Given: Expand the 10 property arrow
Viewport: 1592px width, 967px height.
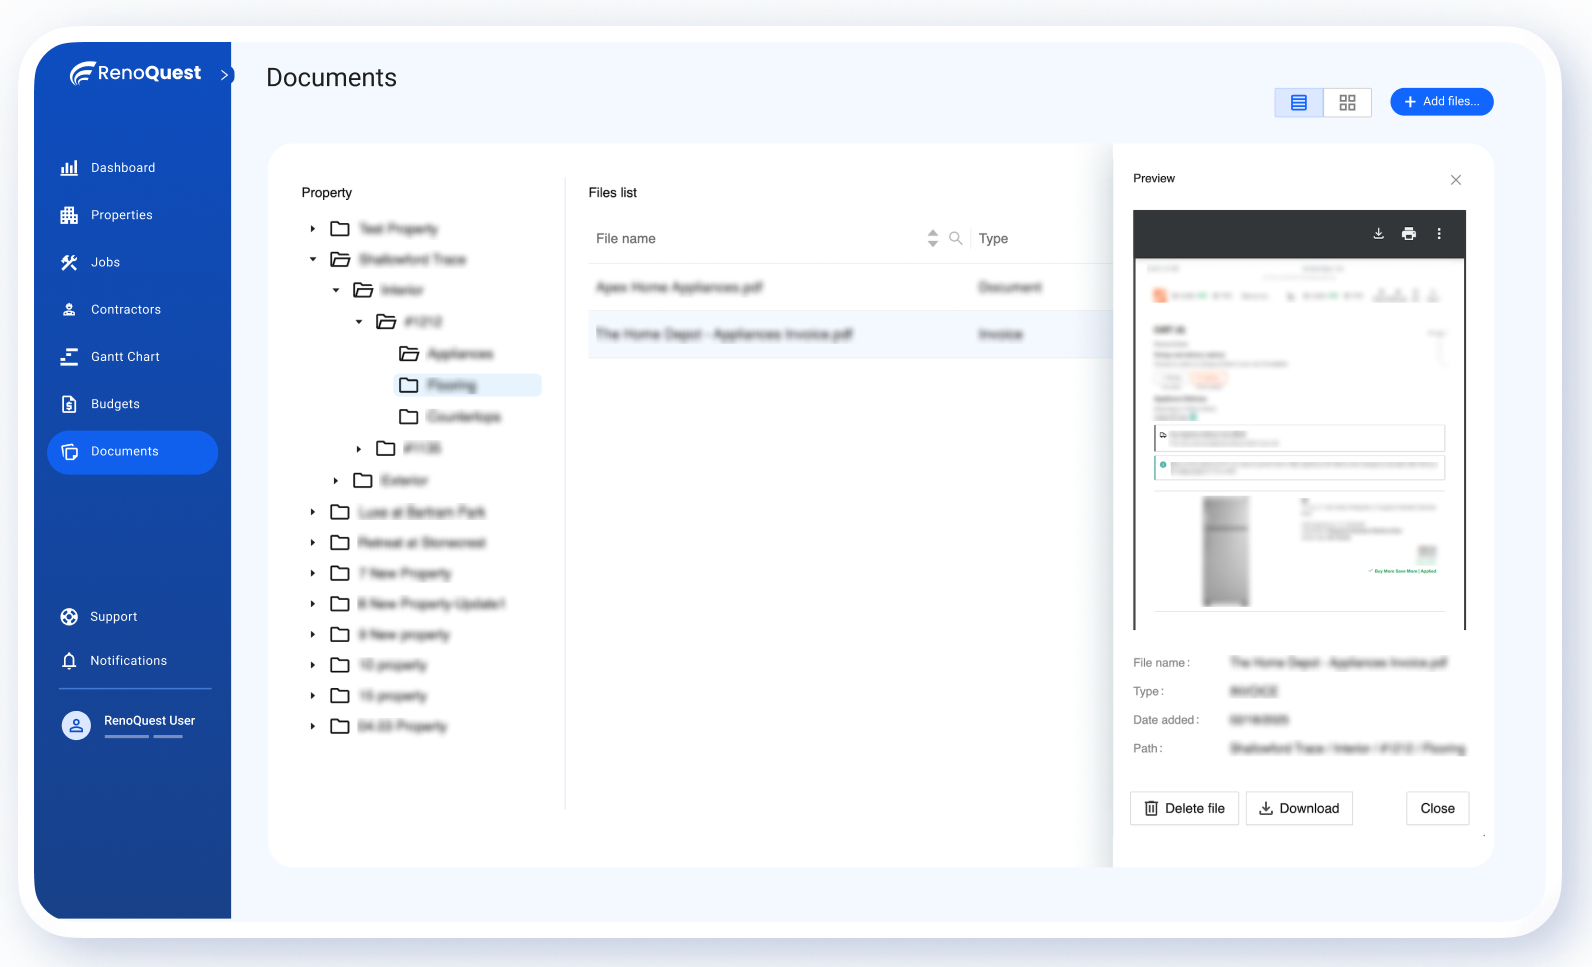Looking at the screenshot, I should [x=313, y=665].
